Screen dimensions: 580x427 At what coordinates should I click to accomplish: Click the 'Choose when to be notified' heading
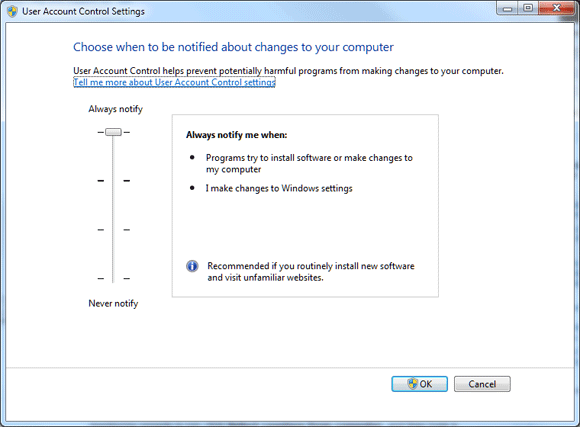pos(233,47)
